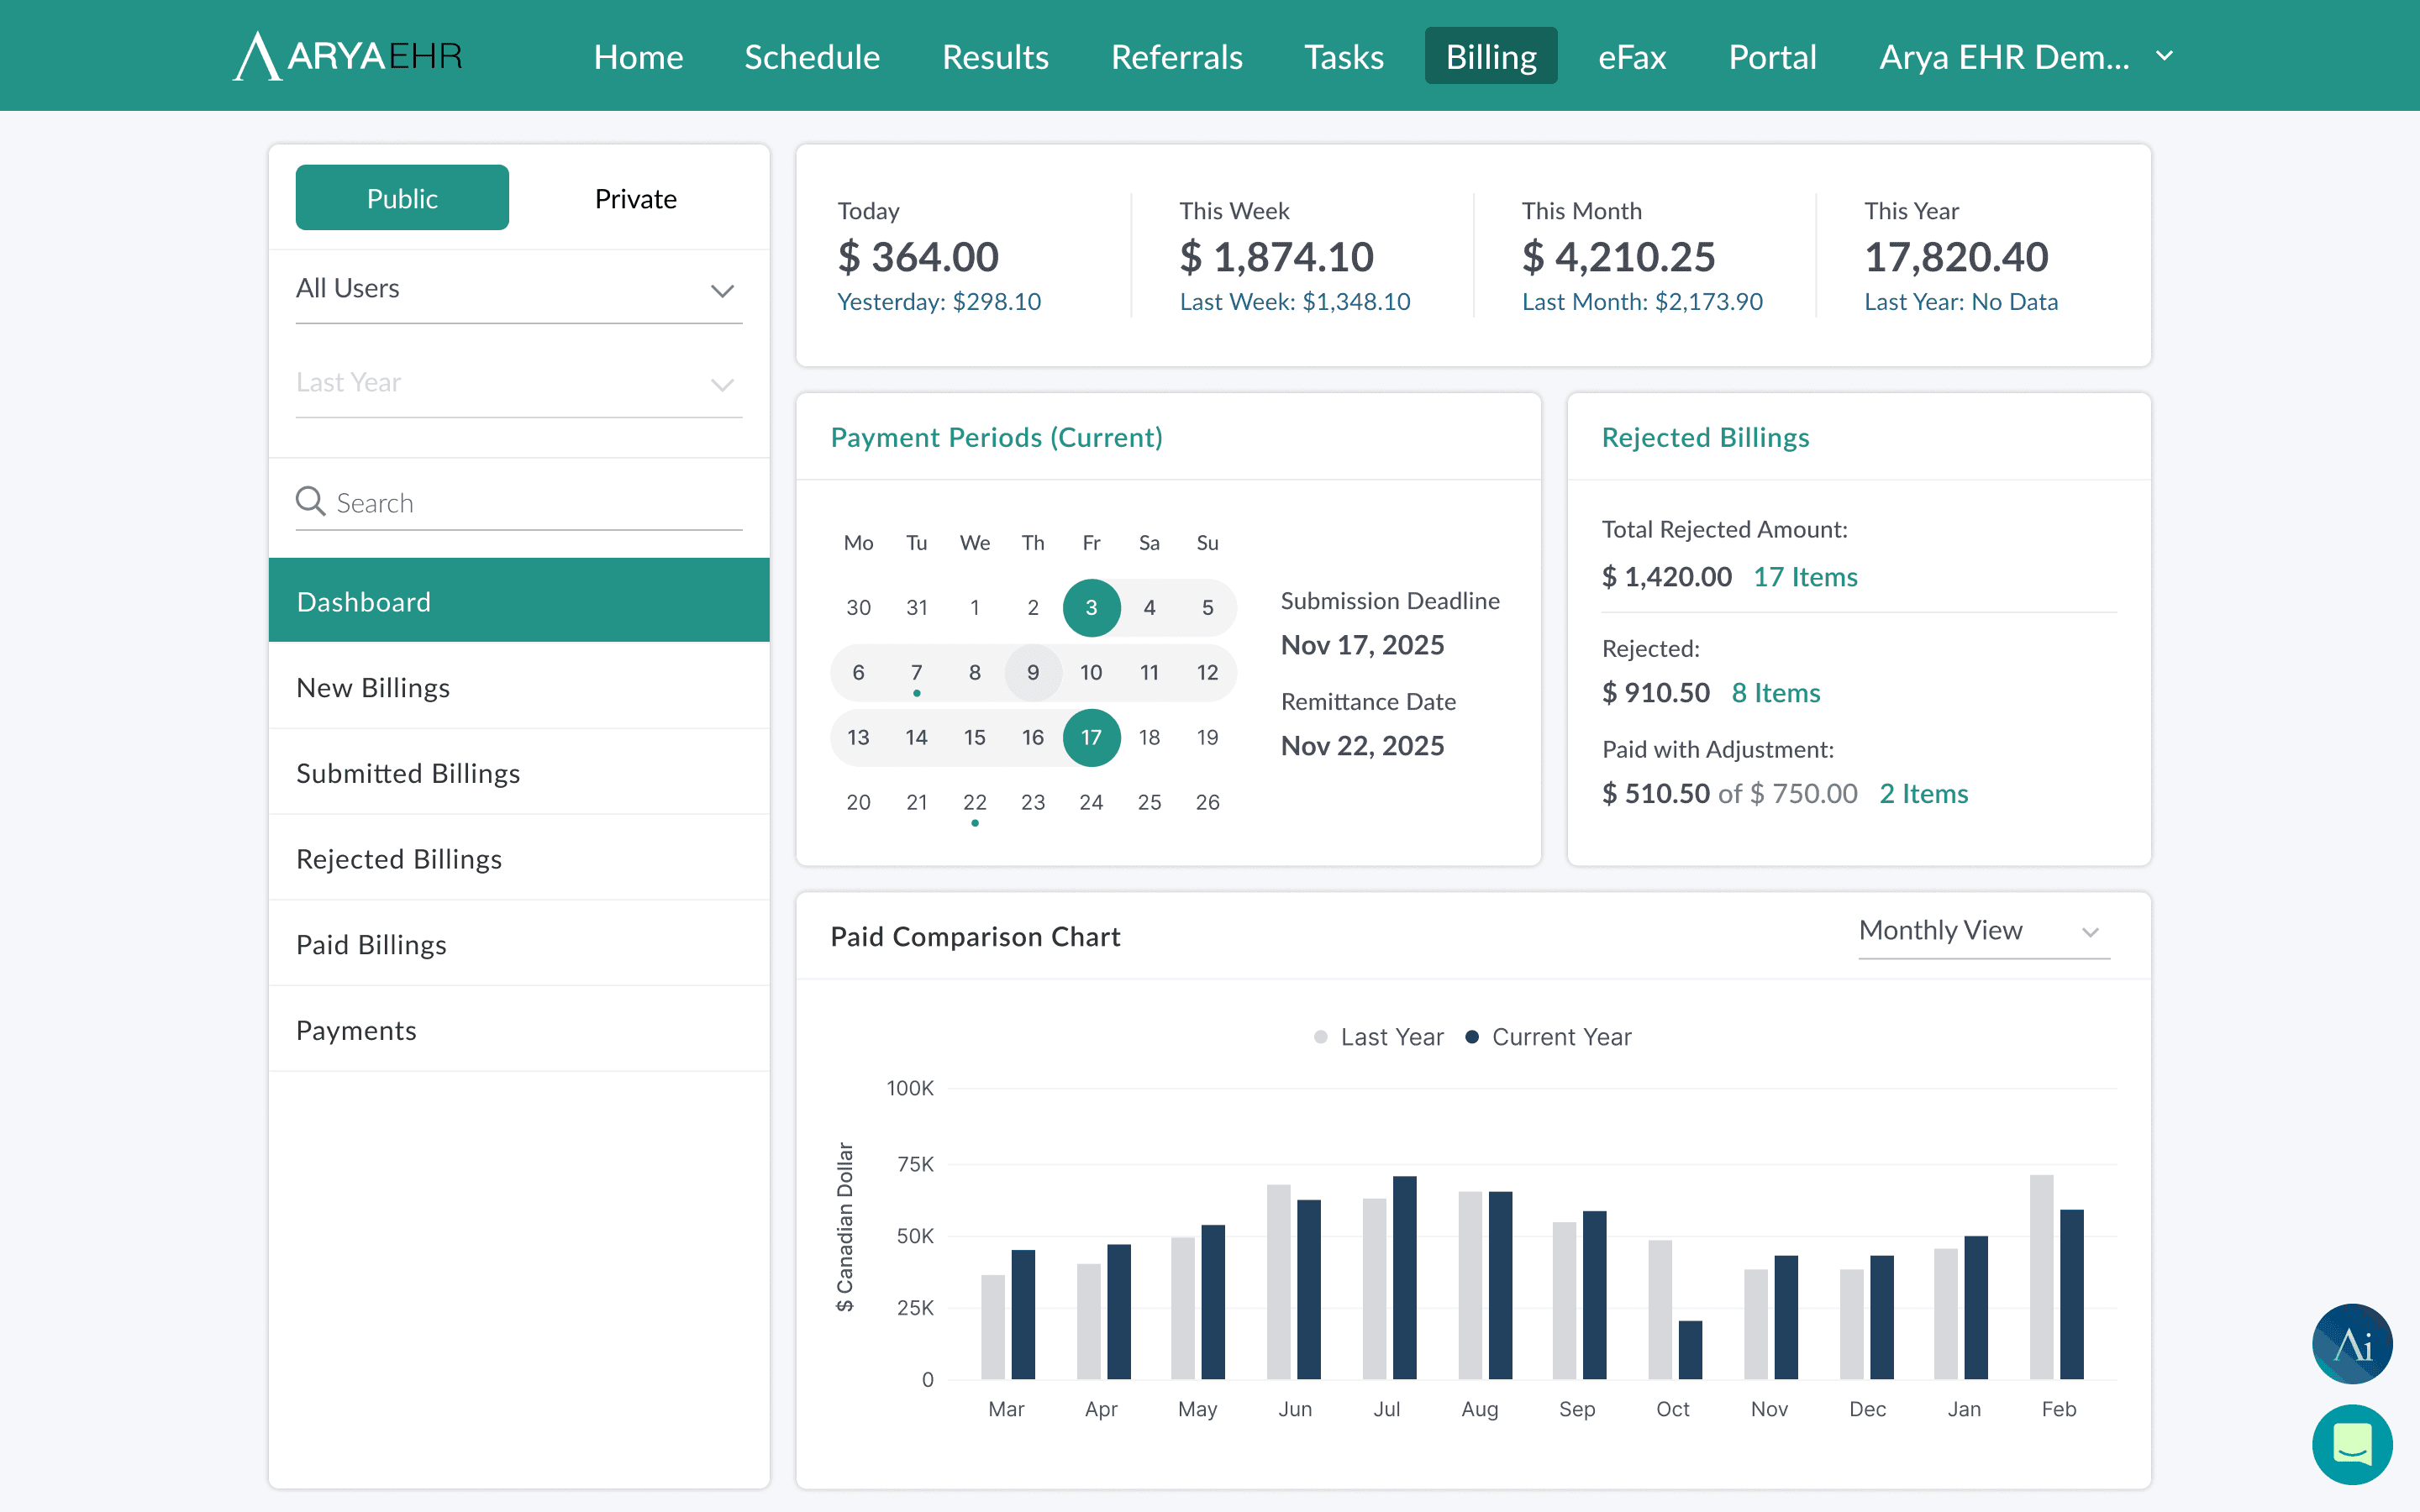Open the 8 Items rejected link

point(1776,693)
